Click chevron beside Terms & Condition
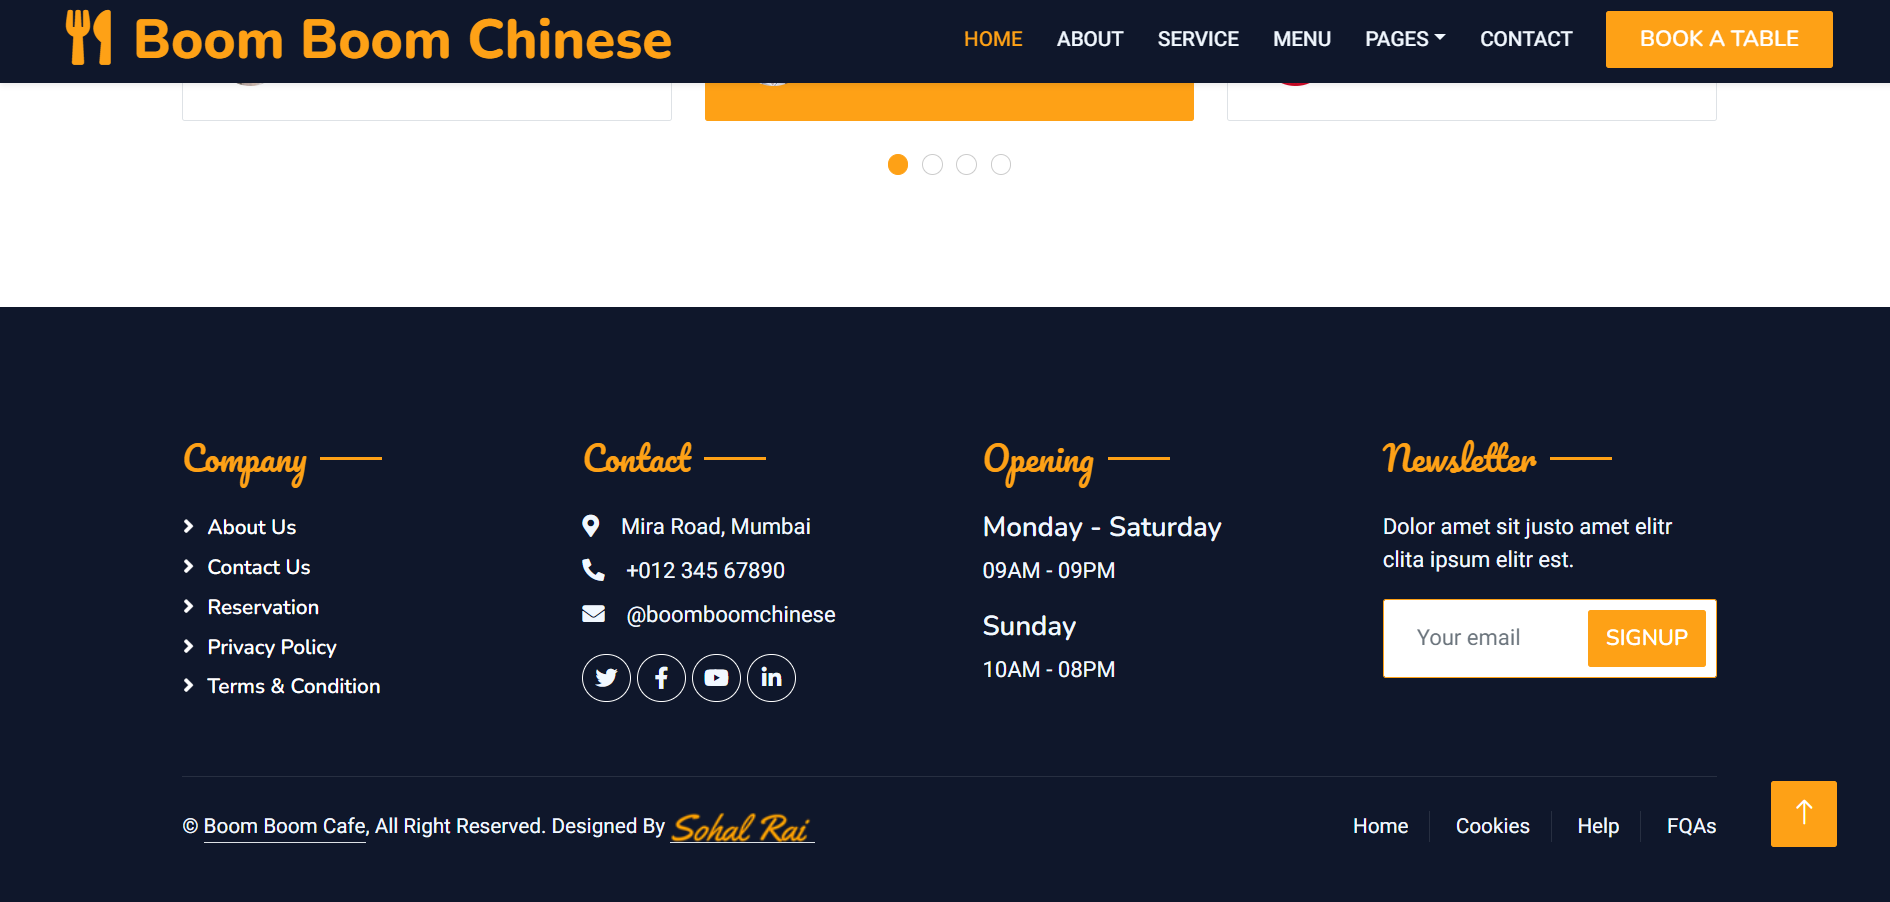This screenshot has height=902, width=1890. tap(189, 686)
